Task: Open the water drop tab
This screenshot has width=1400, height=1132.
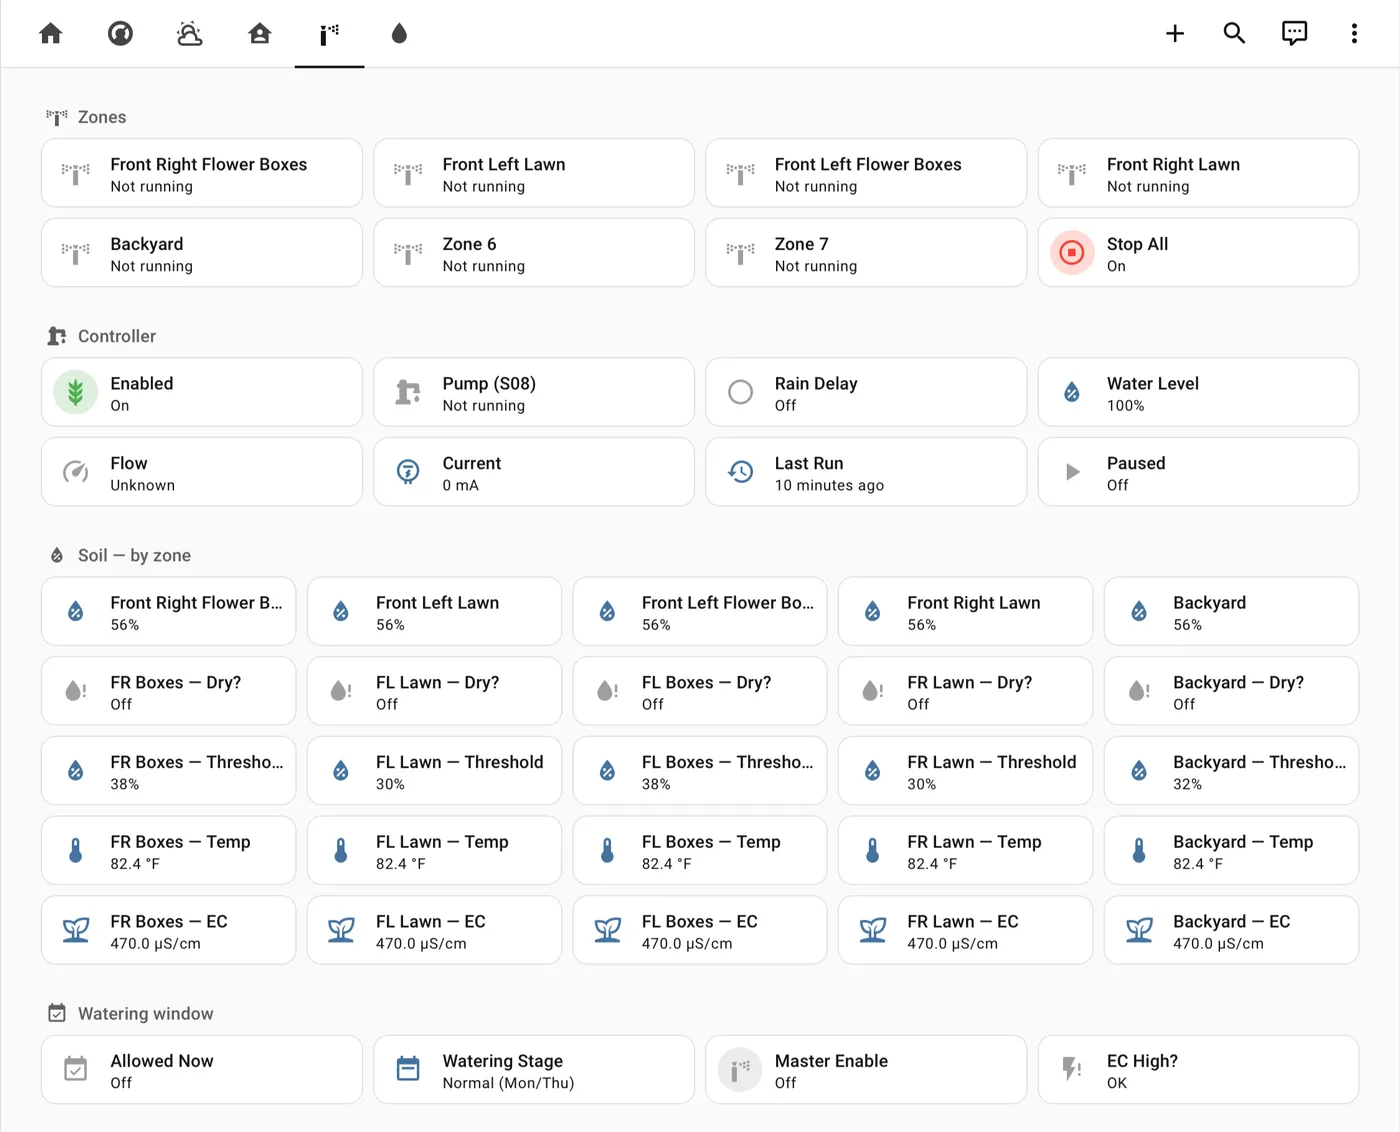Action: tap(399, 34)
